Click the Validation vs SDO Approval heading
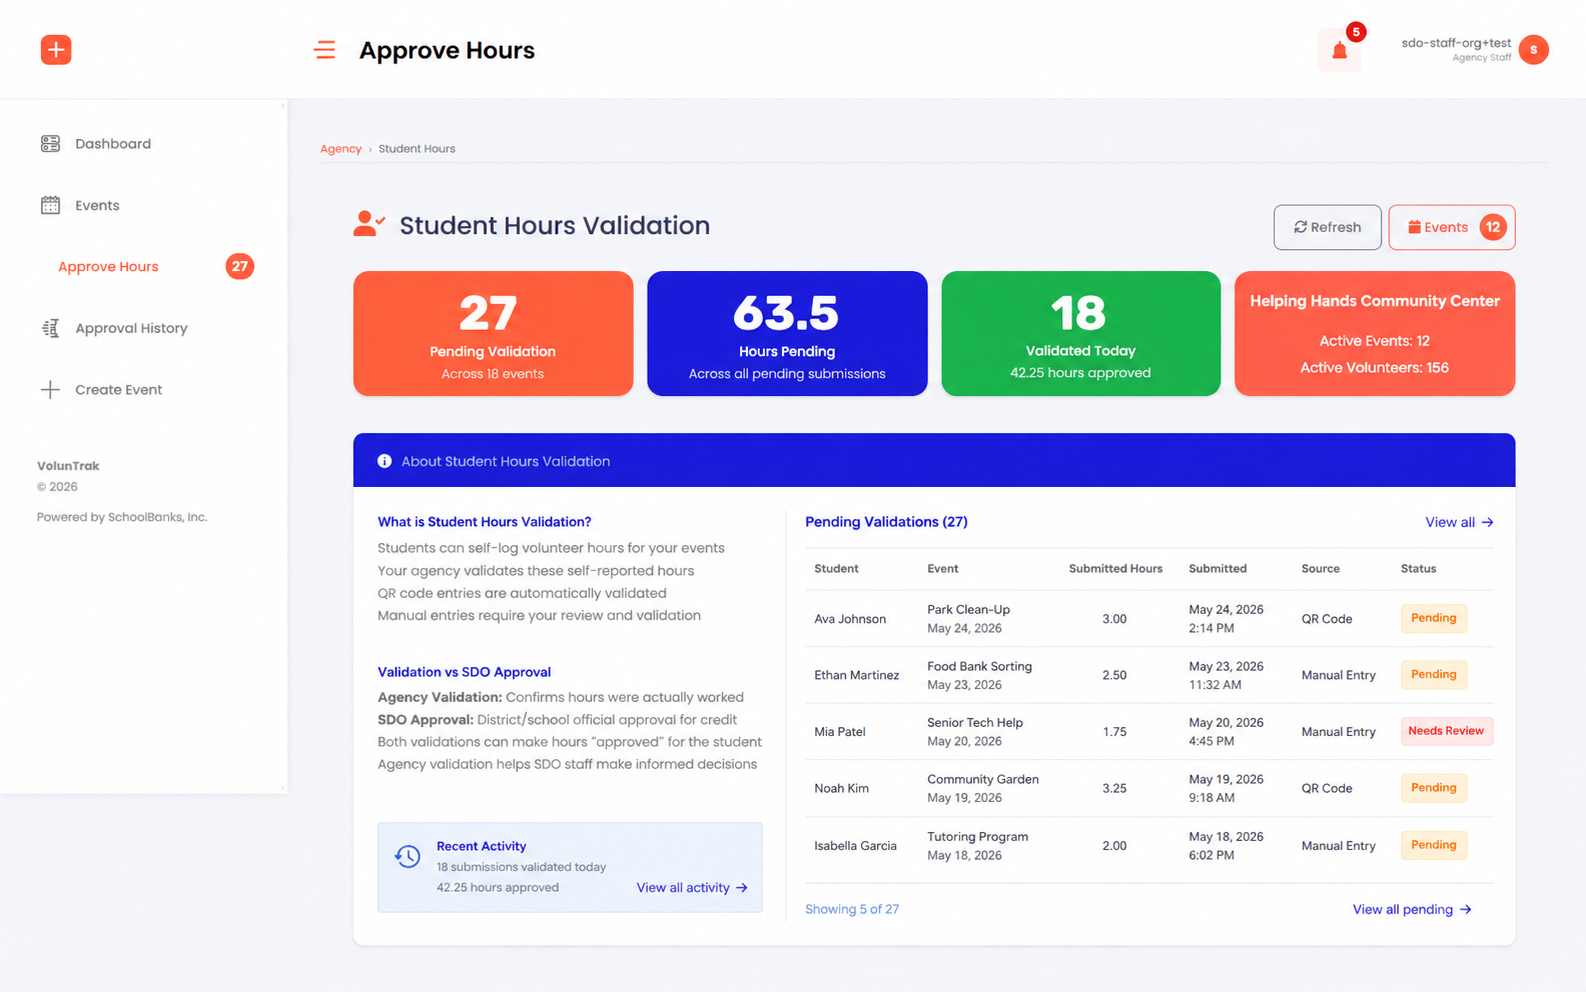 pos(464,672)
